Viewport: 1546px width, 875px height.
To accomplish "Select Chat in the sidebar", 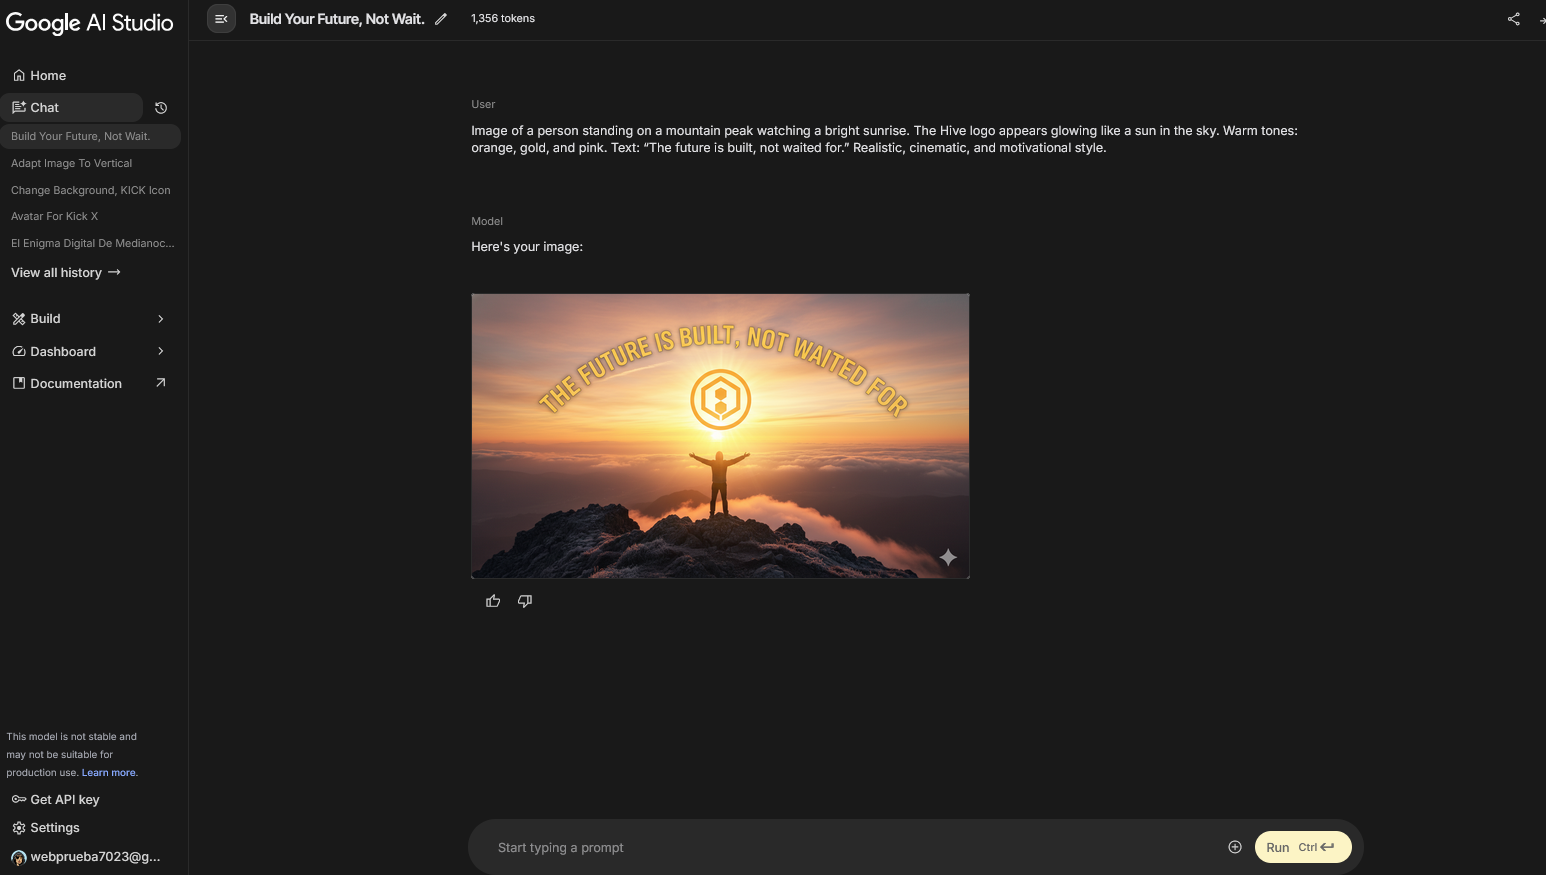I will 72,108.
